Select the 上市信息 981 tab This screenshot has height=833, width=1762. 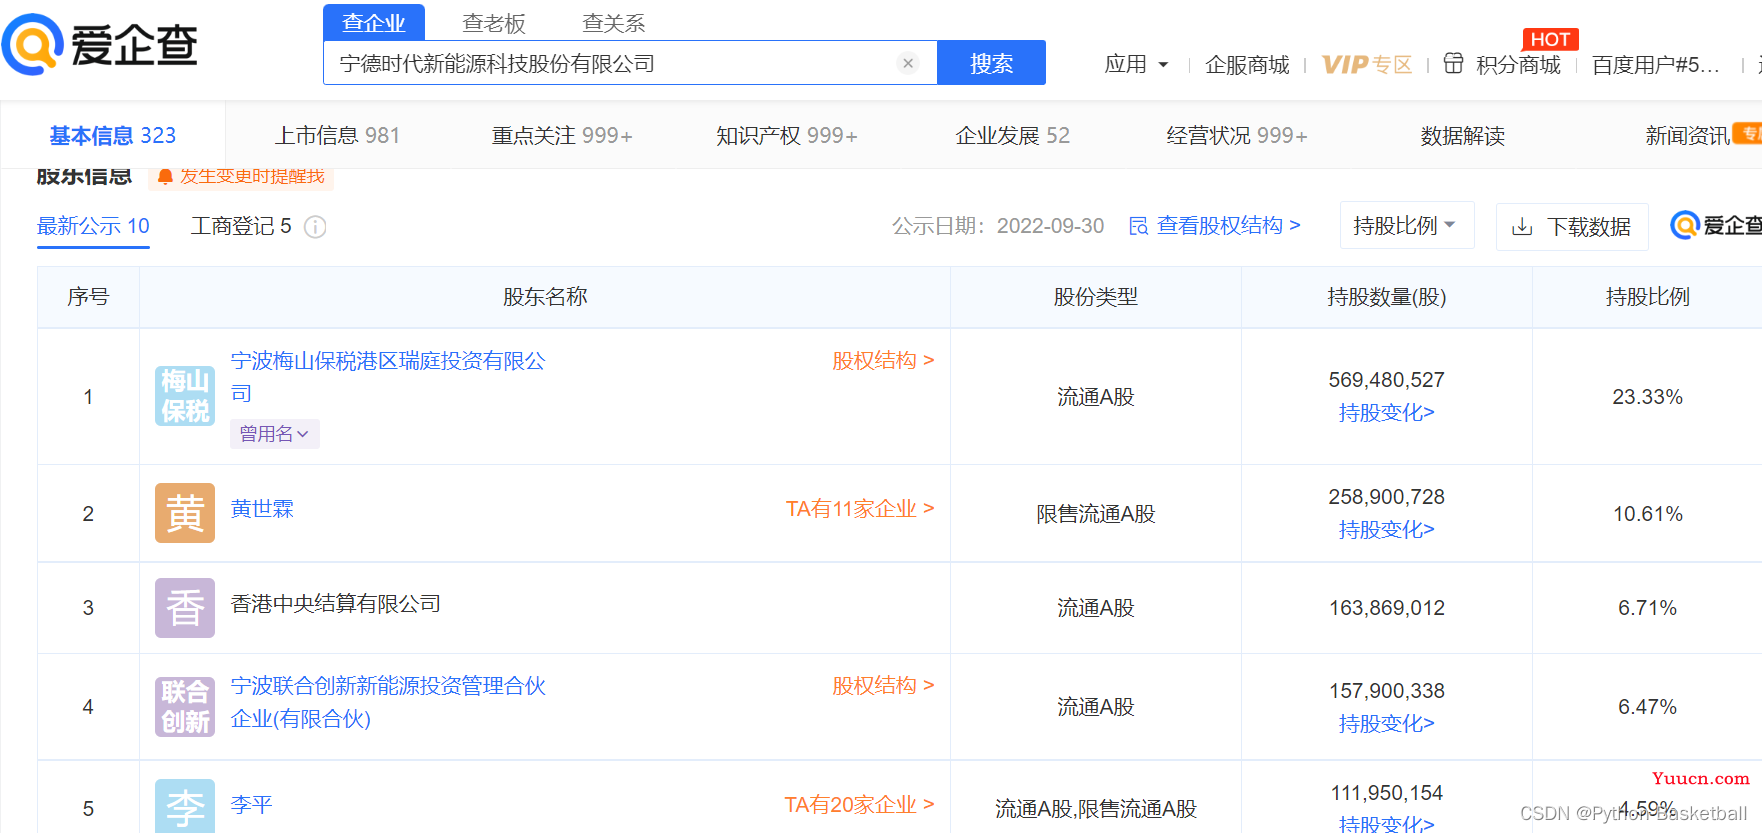338,135
